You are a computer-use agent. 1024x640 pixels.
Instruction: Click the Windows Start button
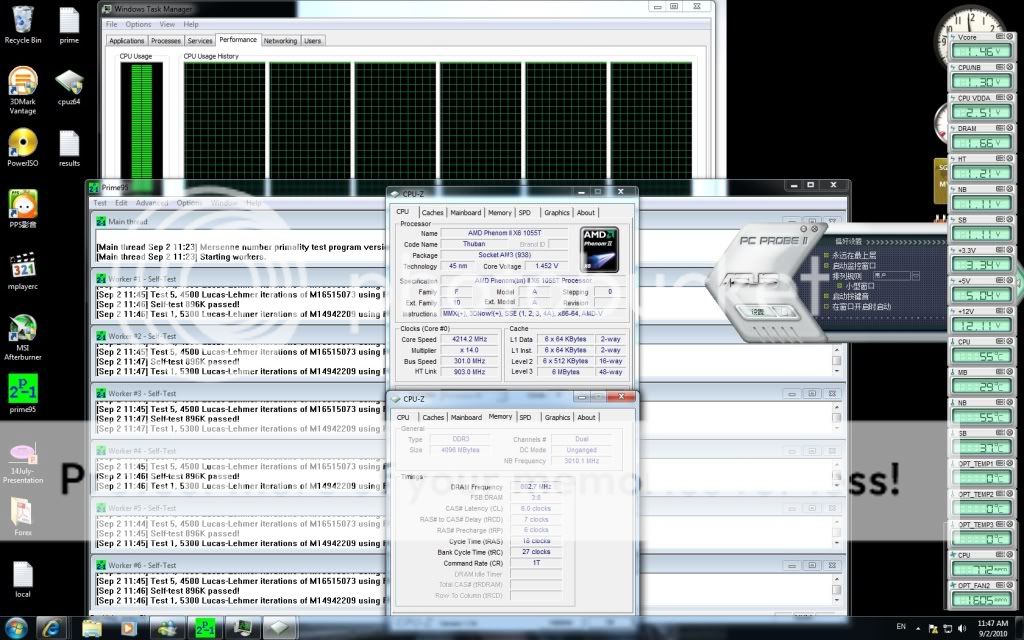click(16, 627)
